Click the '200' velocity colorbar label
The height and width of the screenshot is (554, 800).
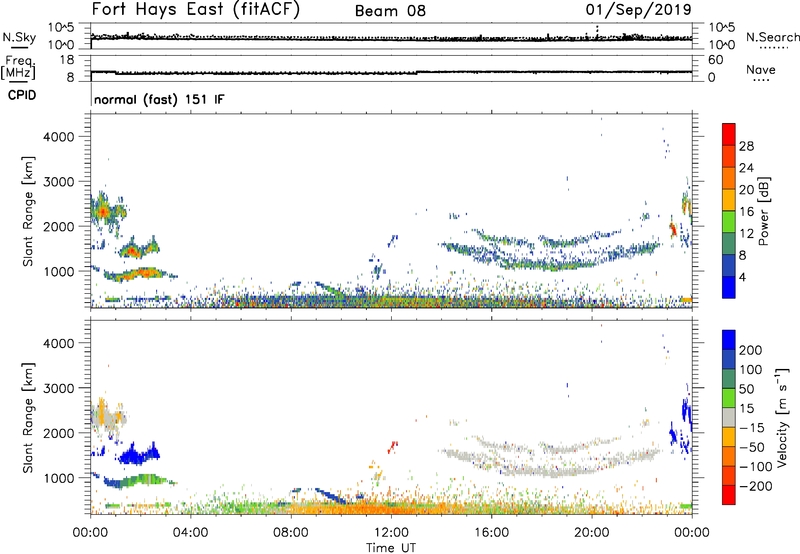coord(751,350)
